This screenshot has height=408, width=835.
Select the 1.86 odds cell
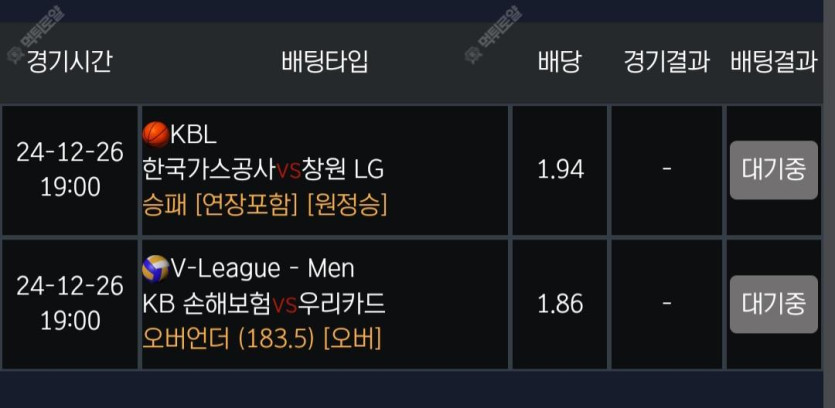click(560, 304)
